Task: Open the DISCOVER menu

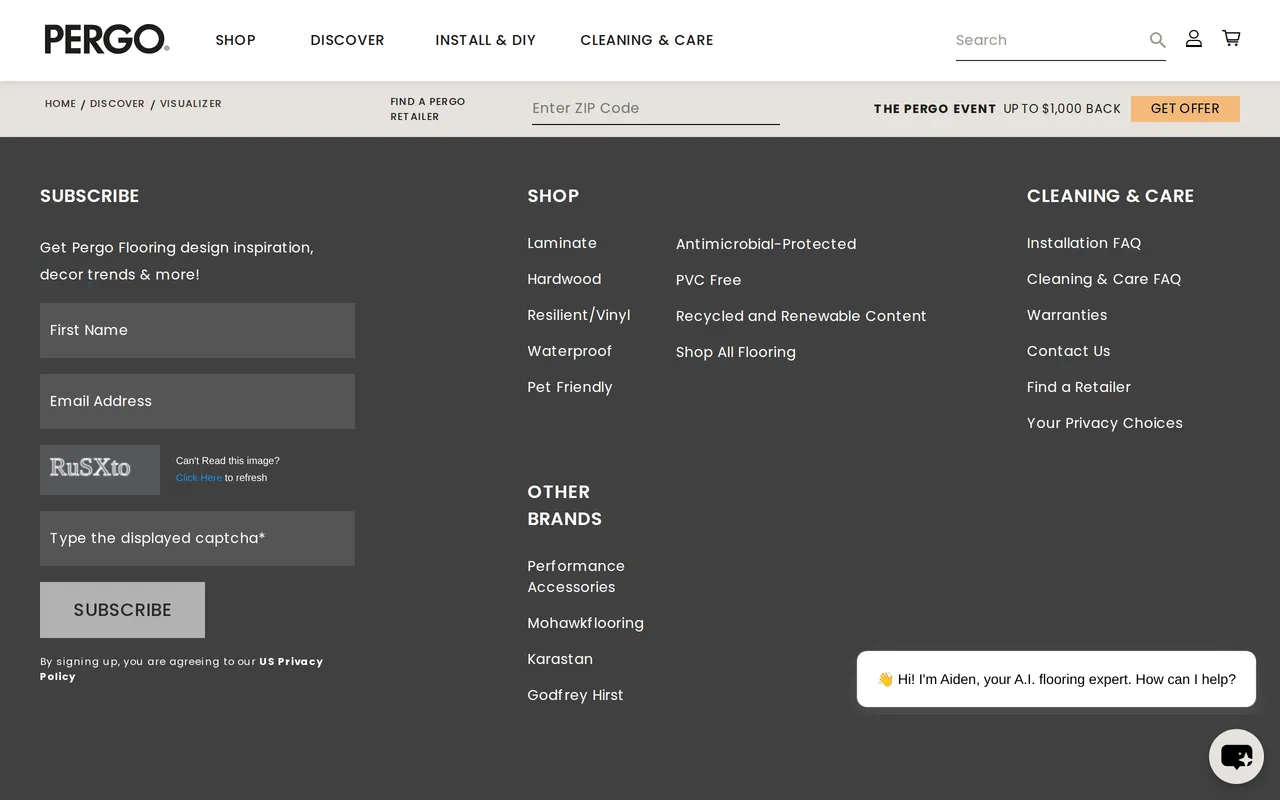Action: pyautogui.click(x=347, y=40)
